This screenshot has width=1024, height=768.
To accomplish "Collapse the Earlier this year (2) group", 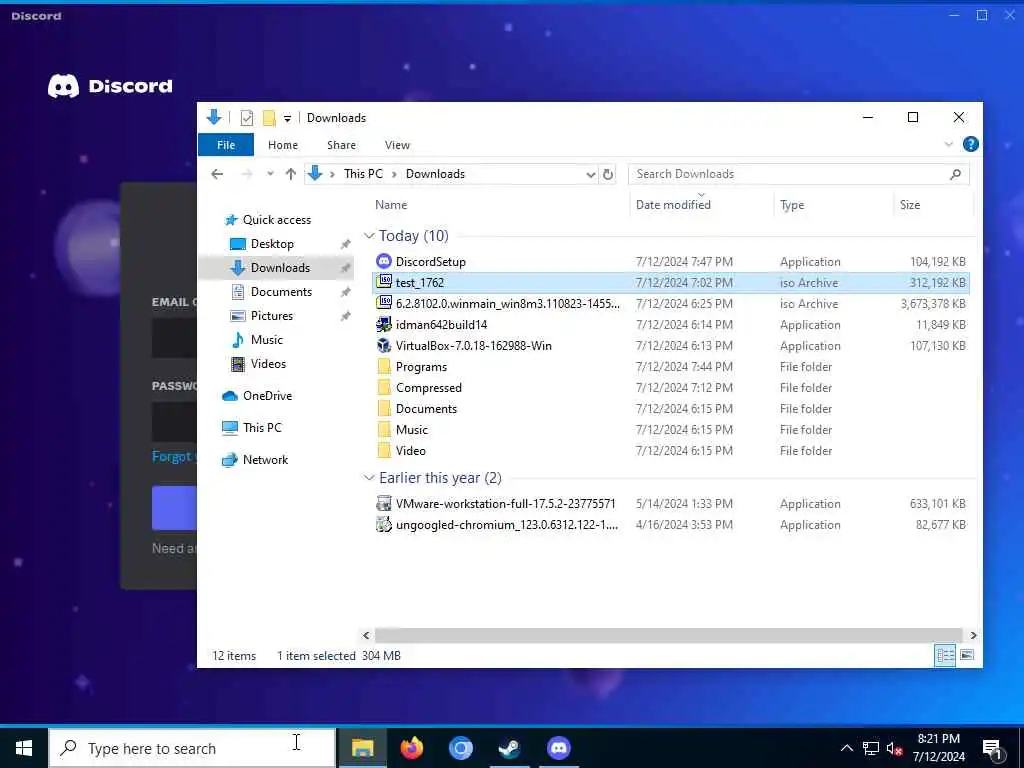I will pos(370,478).
